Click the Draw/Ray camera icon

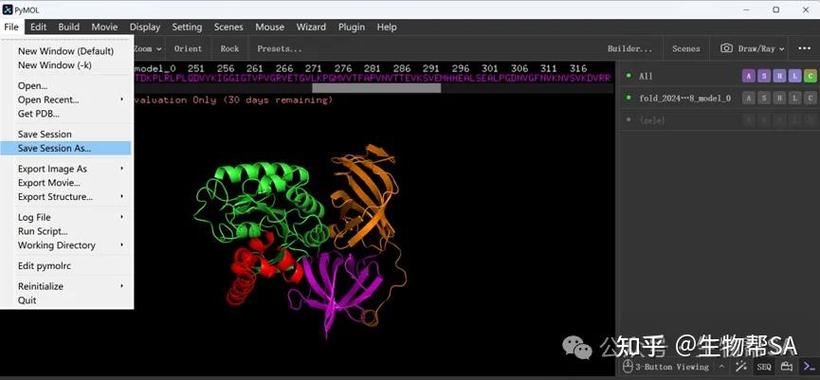coord(726,49)
